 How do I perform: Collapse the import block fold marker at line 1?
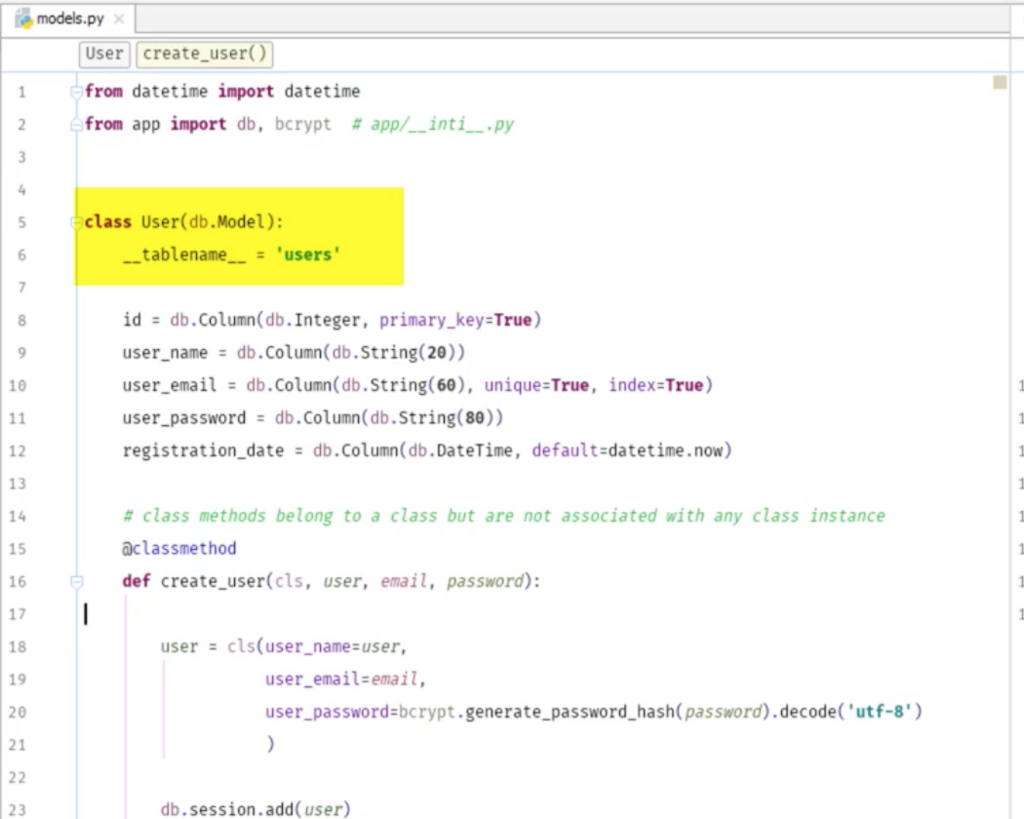pyautogui.click(x=76, y=91)
